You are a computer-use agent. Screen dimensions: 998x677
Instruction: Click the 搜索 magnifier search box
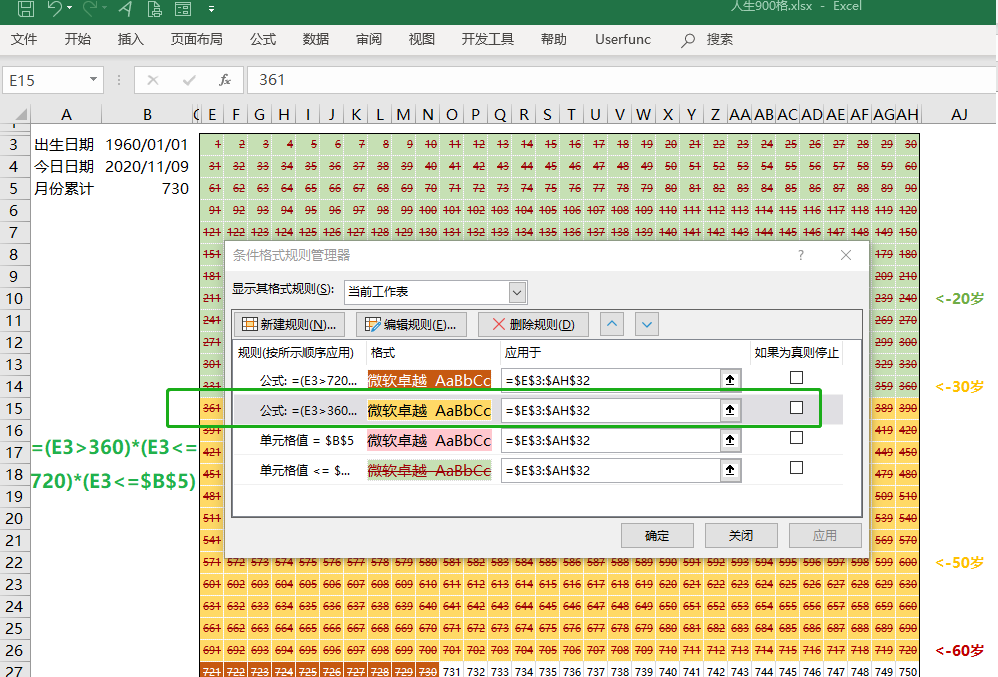click(707, 40)
